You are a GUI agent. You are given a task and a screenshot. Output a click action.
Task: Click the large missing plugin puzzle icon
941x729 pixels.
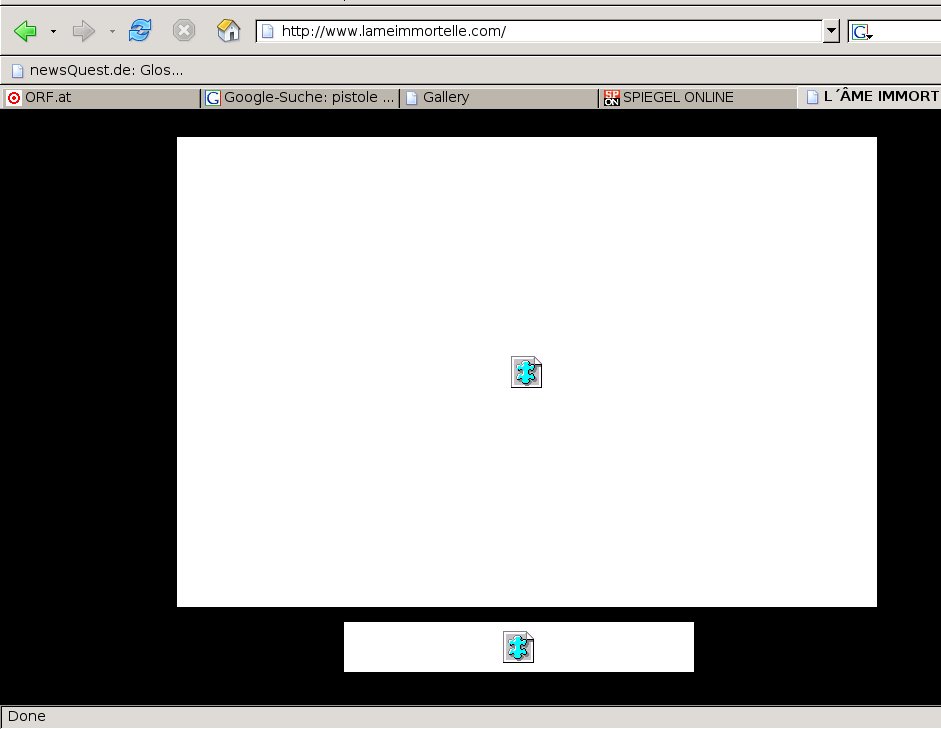tap(526, 372)
